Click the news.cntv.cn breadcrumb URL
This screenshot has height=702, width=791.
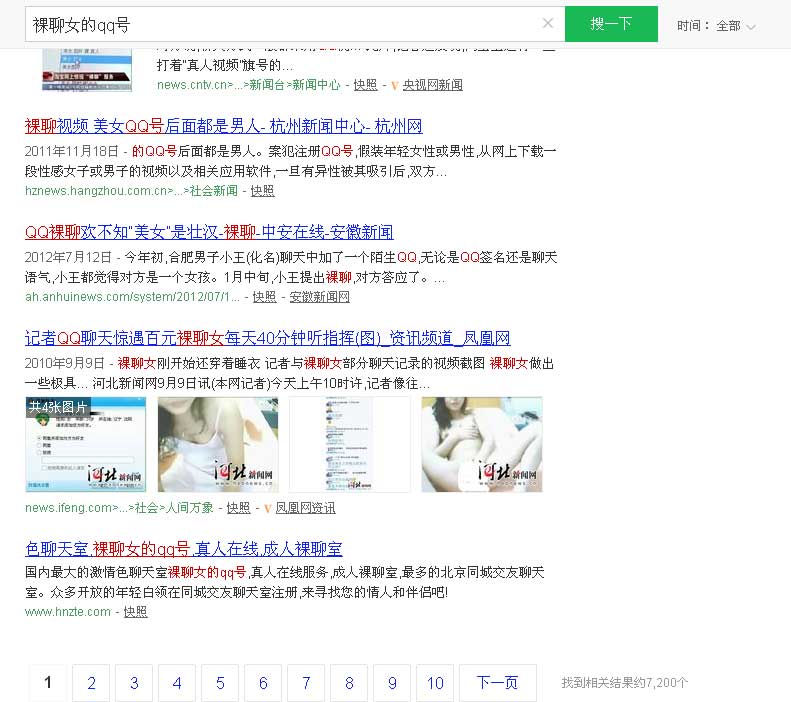tap(248, 85)
